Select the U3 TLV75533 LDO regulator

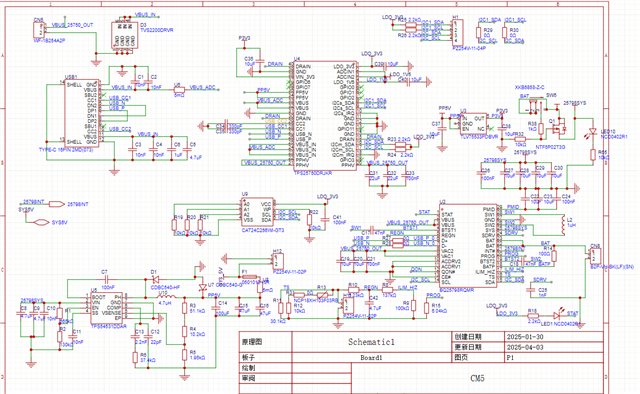coord(473,123)
